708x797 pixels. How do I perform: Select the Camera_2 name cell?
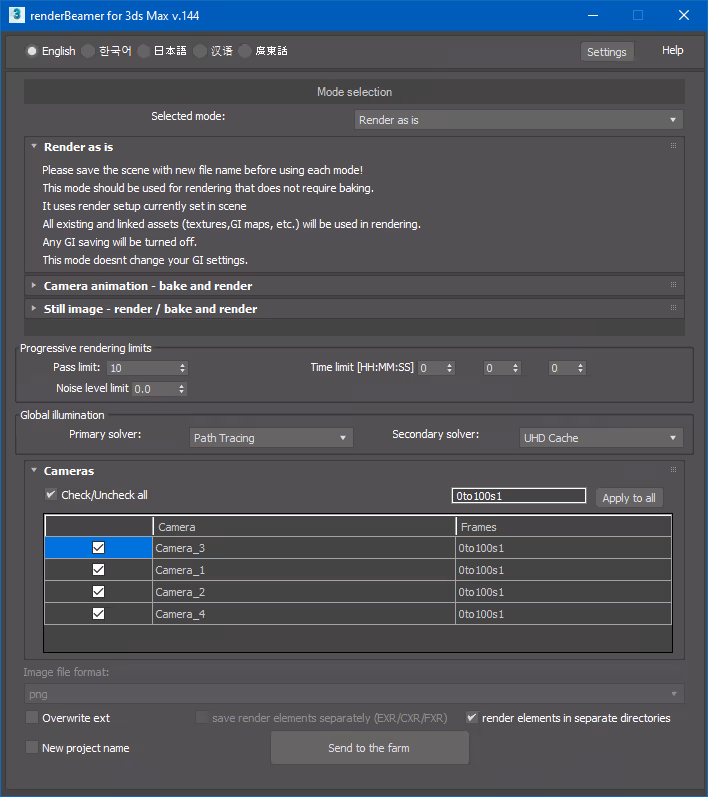(303, 592)
